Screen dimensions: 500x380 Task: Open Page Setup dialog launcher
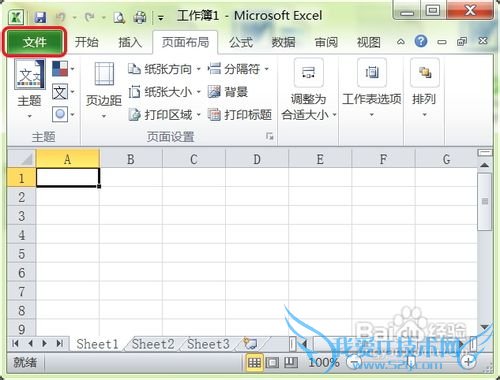pos(270,136)
